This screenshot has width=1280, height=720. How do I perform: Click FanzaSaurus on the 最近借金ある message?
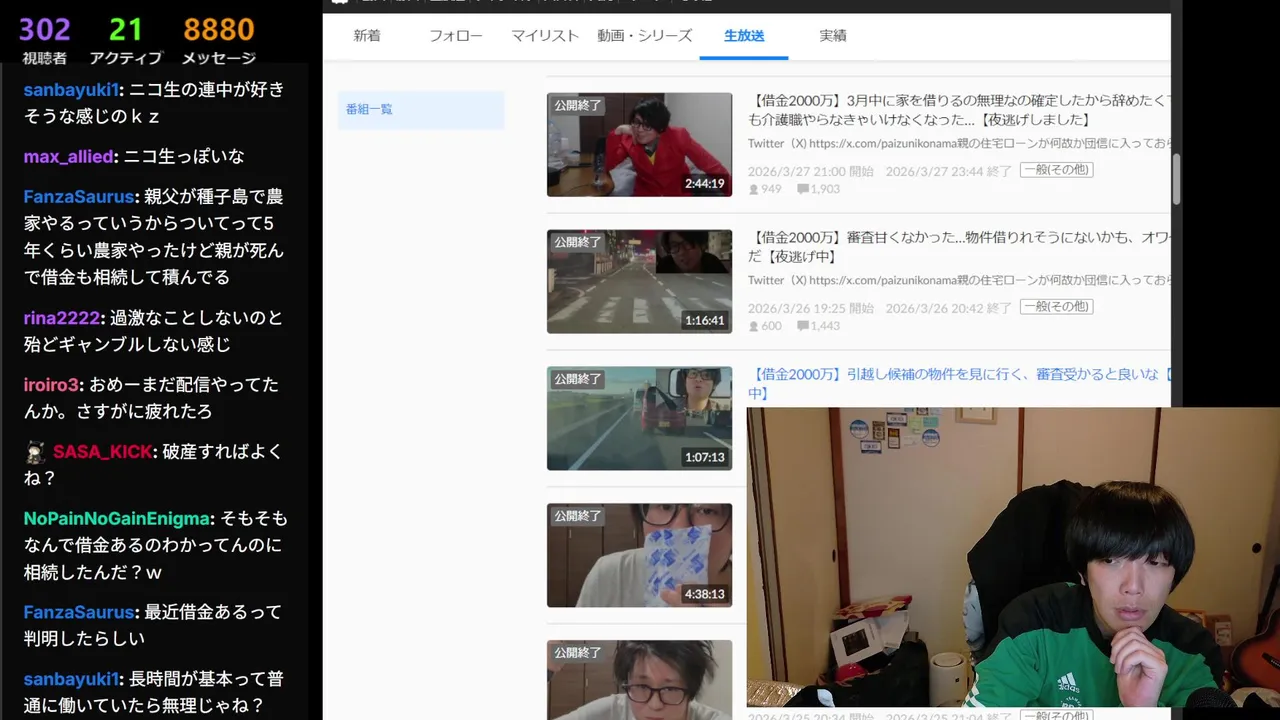pyautogui.click(x=79, y=612)
